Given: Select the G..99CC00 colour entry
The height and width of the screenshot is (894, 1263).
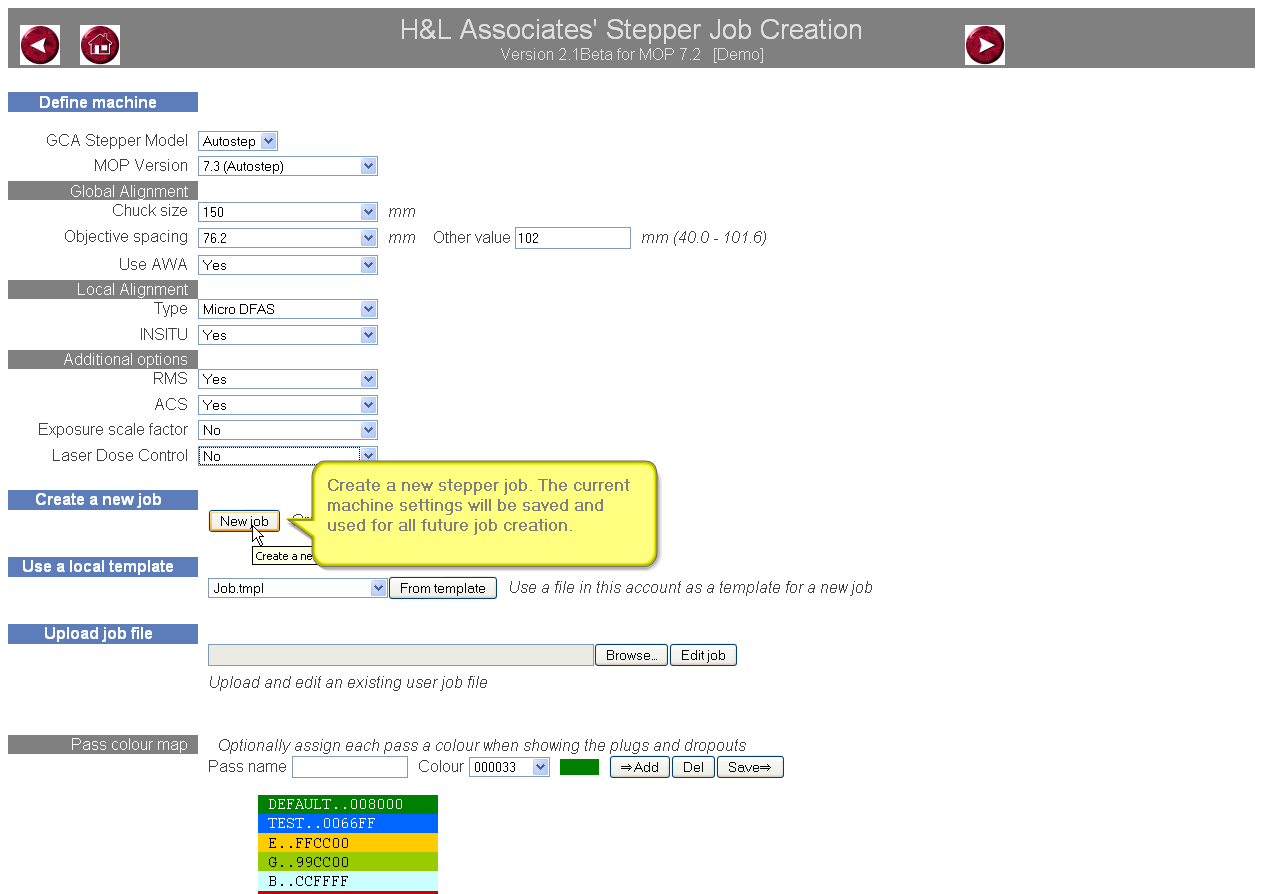Looking at the screenshot, I should [348, 862].
